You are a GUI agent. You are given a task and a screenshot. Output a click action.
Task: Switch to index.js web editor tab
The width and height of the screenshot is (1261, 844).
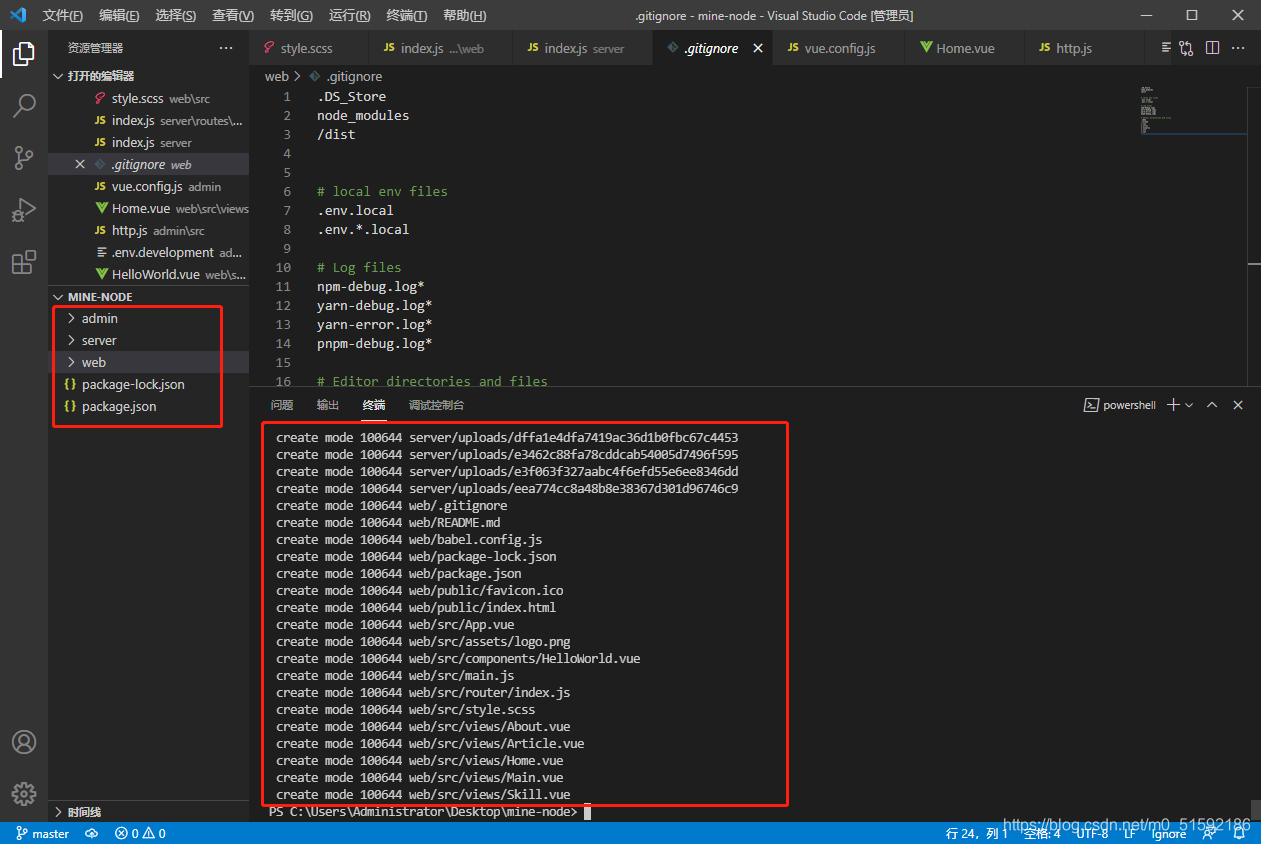440,48
